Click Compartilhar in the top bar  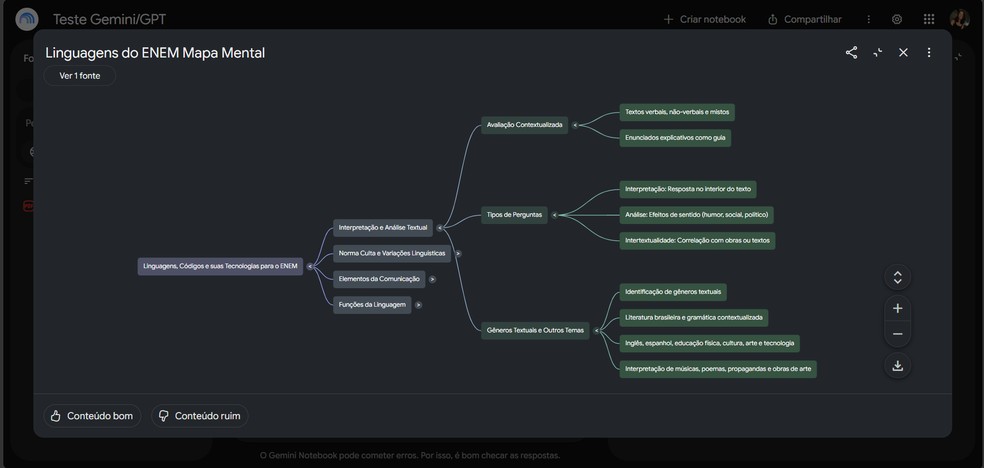[x=805, y=19]
